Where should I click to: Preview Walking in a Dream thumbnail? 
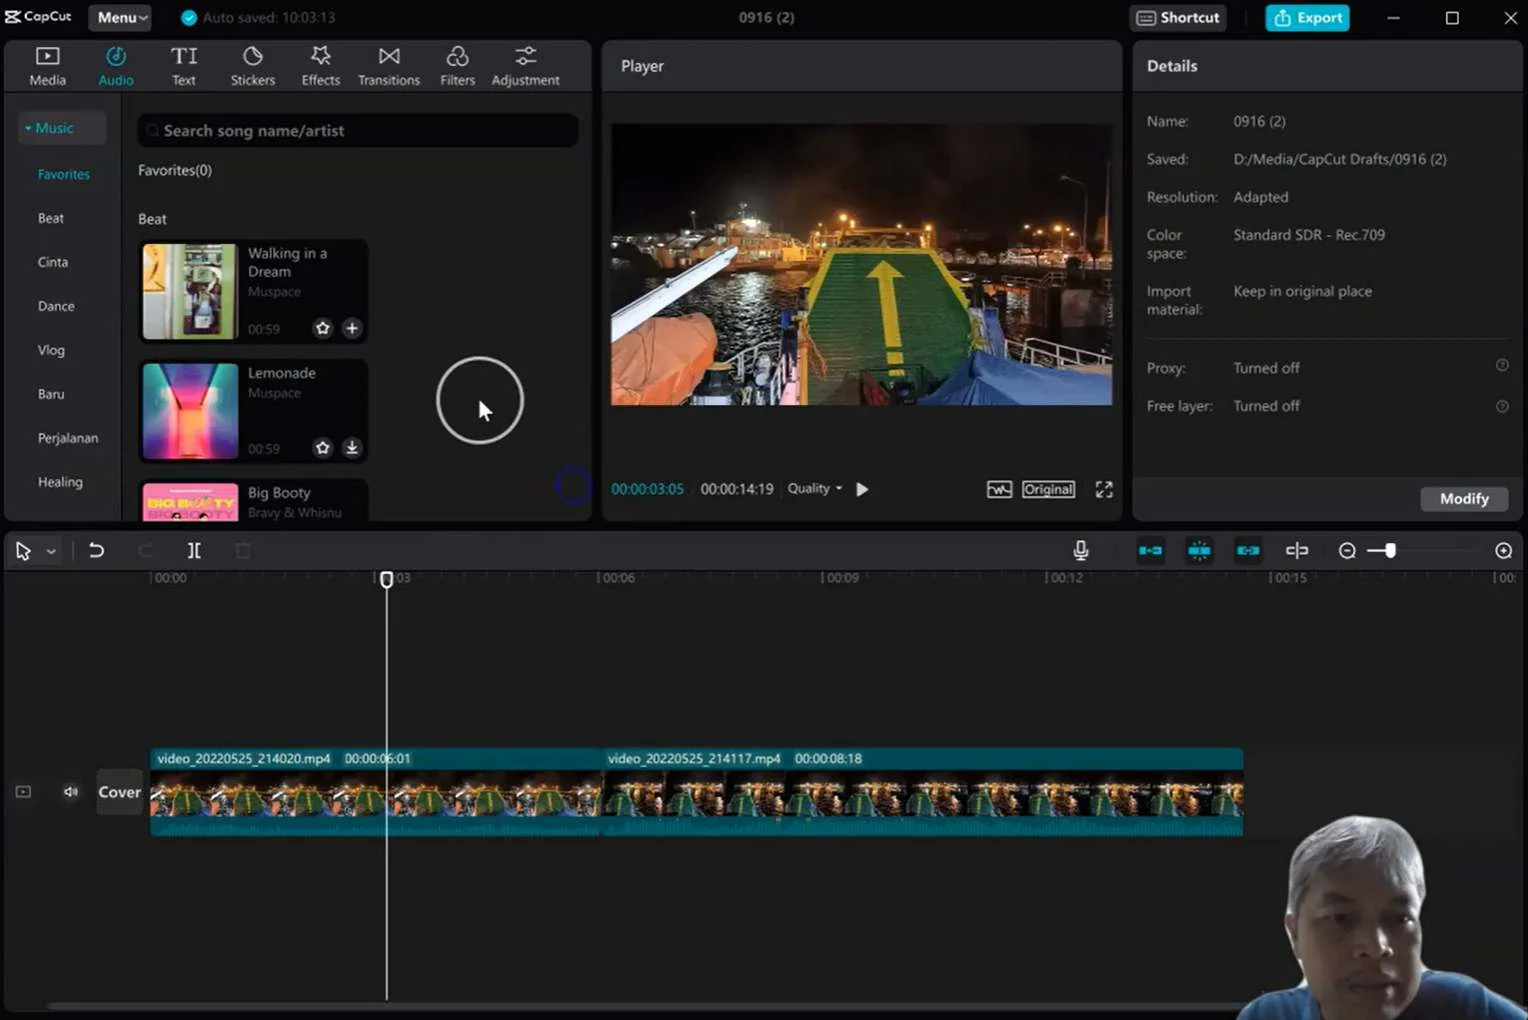[x=190, y=291]
